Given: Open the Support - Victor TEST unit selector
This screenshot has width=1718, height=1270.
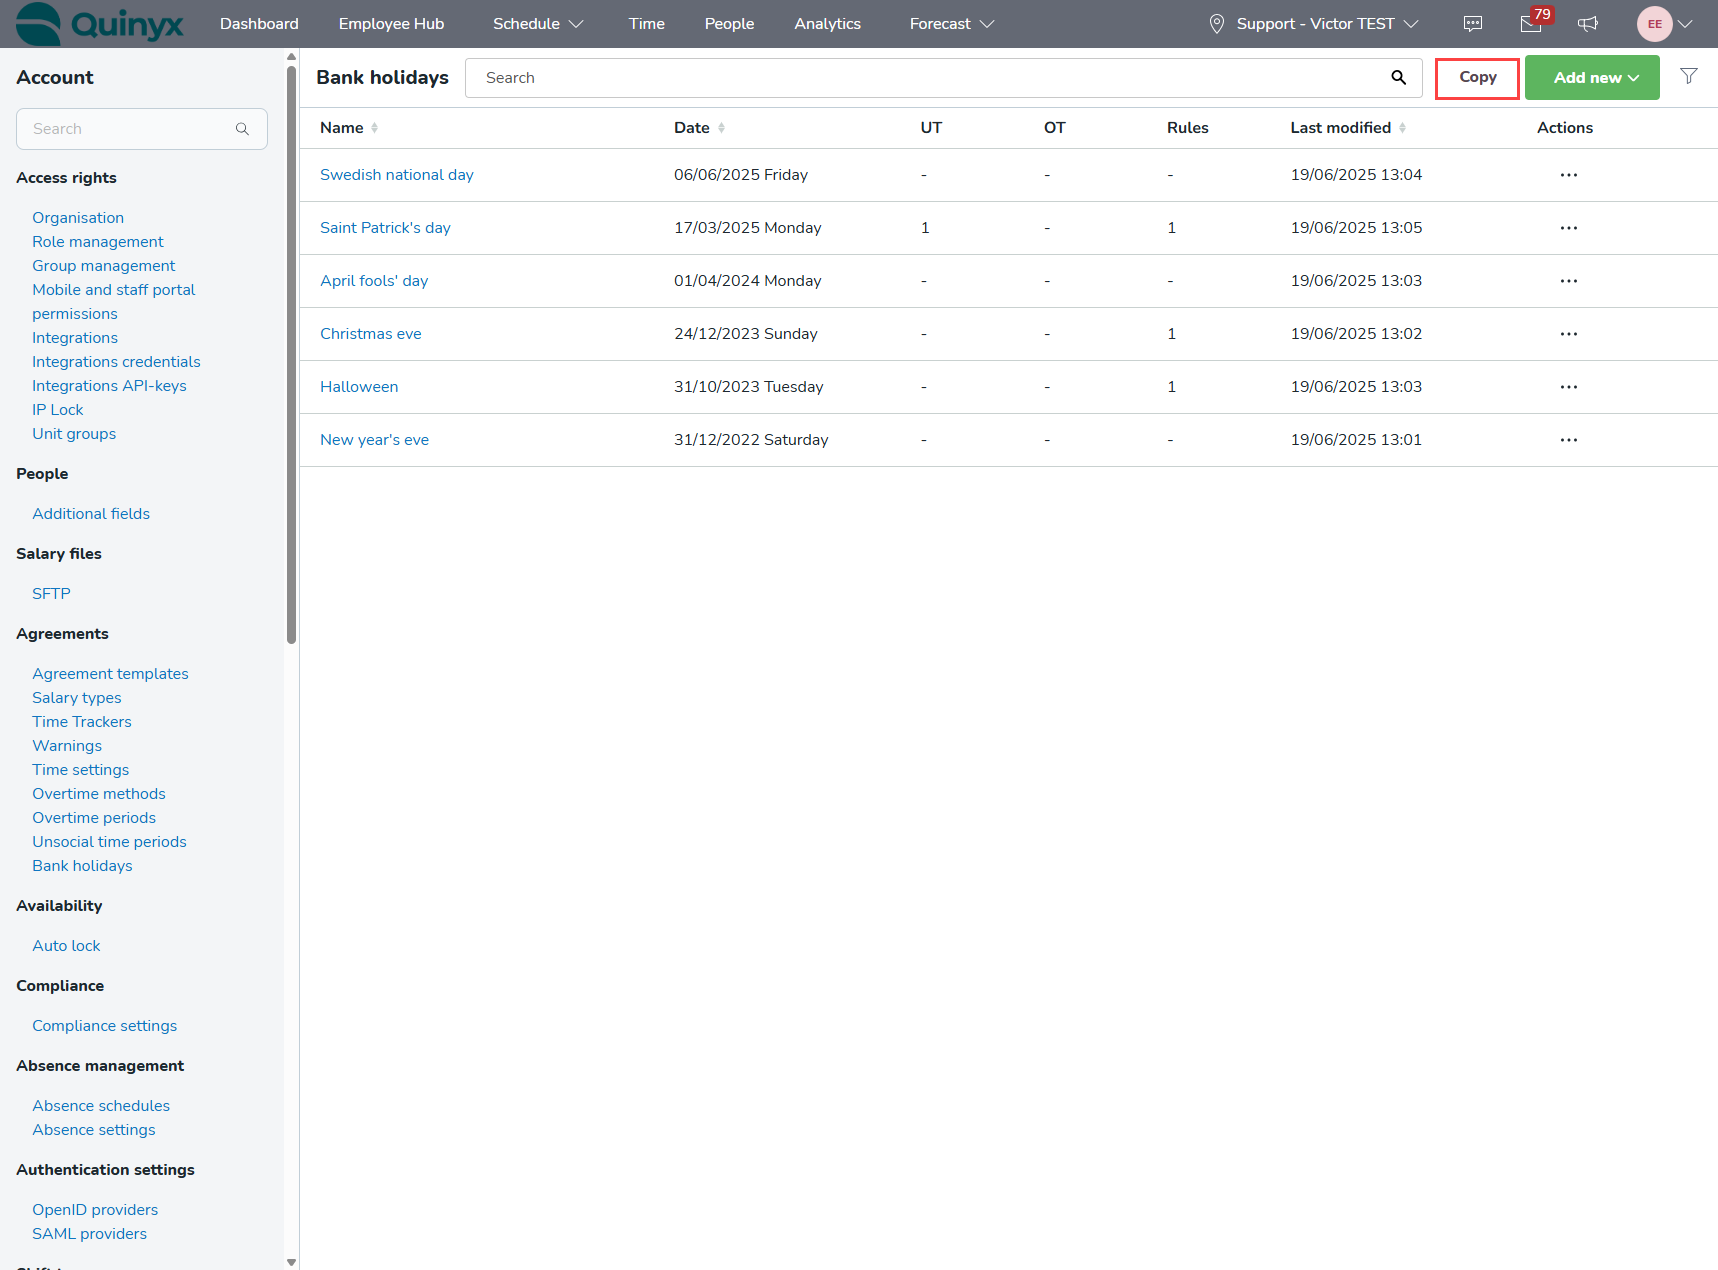Looking at the screenshot, I should 1314,24.
